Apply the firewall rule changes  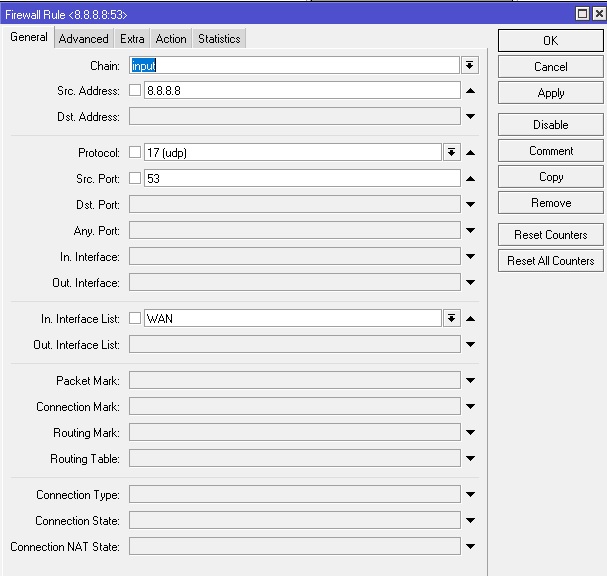[550, 93]
